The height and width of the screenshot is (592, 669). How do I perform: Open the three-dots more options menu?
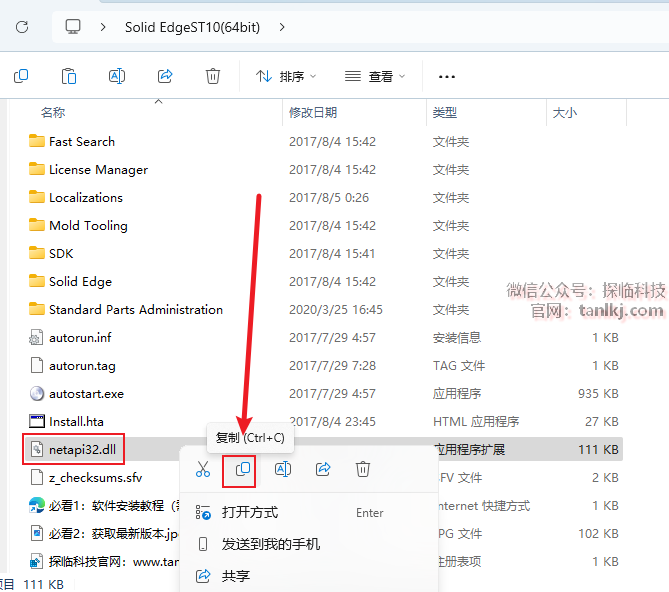(x=447, y=77)
